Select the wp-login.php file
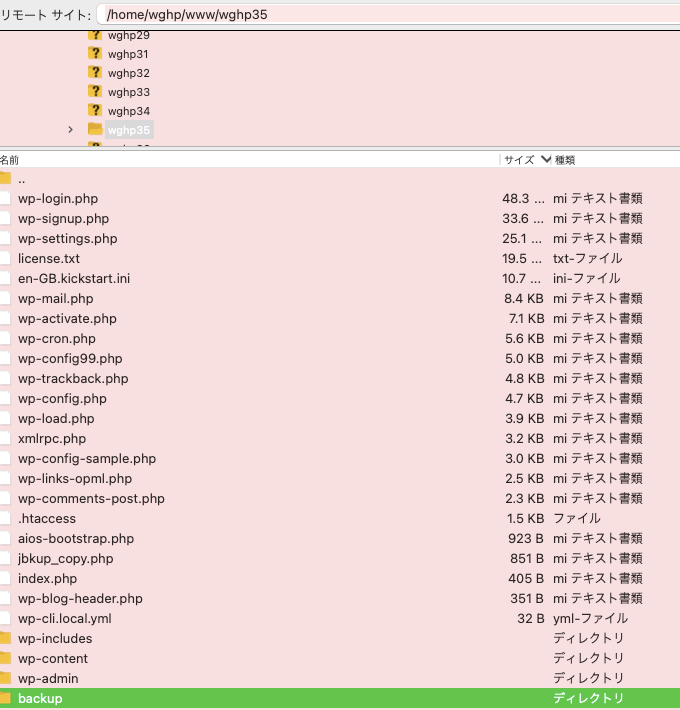680x710 pixels. tap(58, 199)
